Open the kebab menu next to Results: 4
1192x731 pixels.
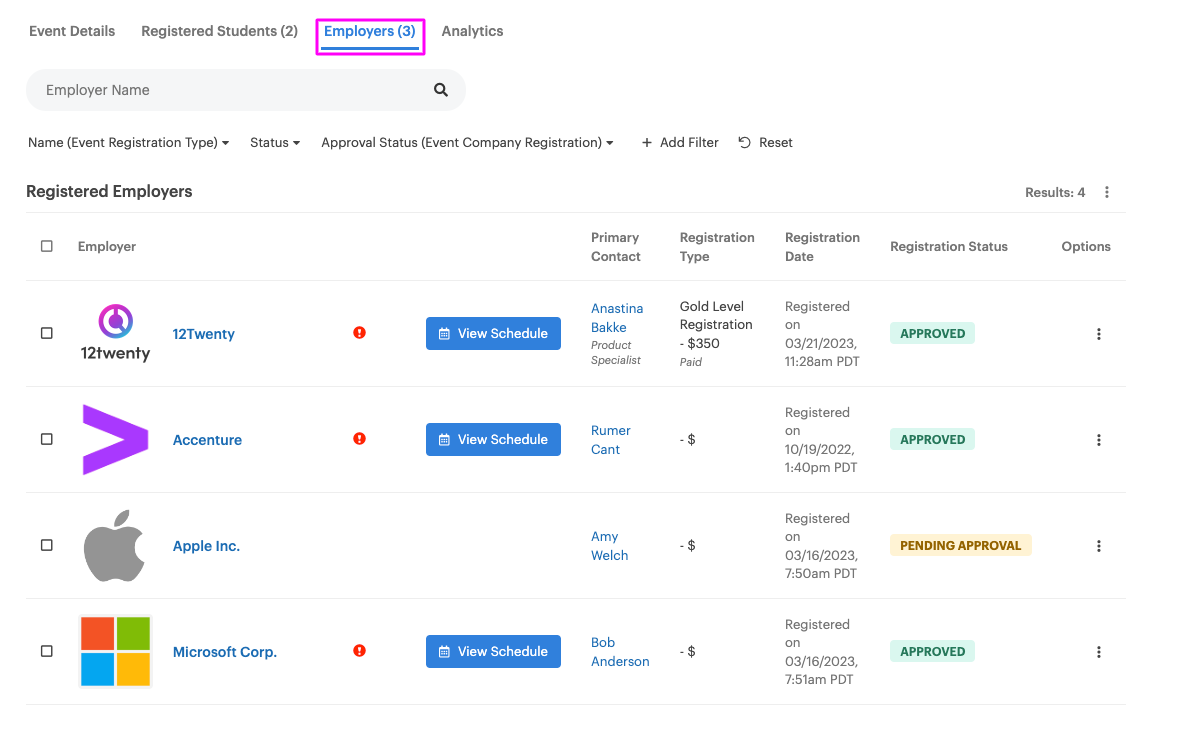[1107, 192]
